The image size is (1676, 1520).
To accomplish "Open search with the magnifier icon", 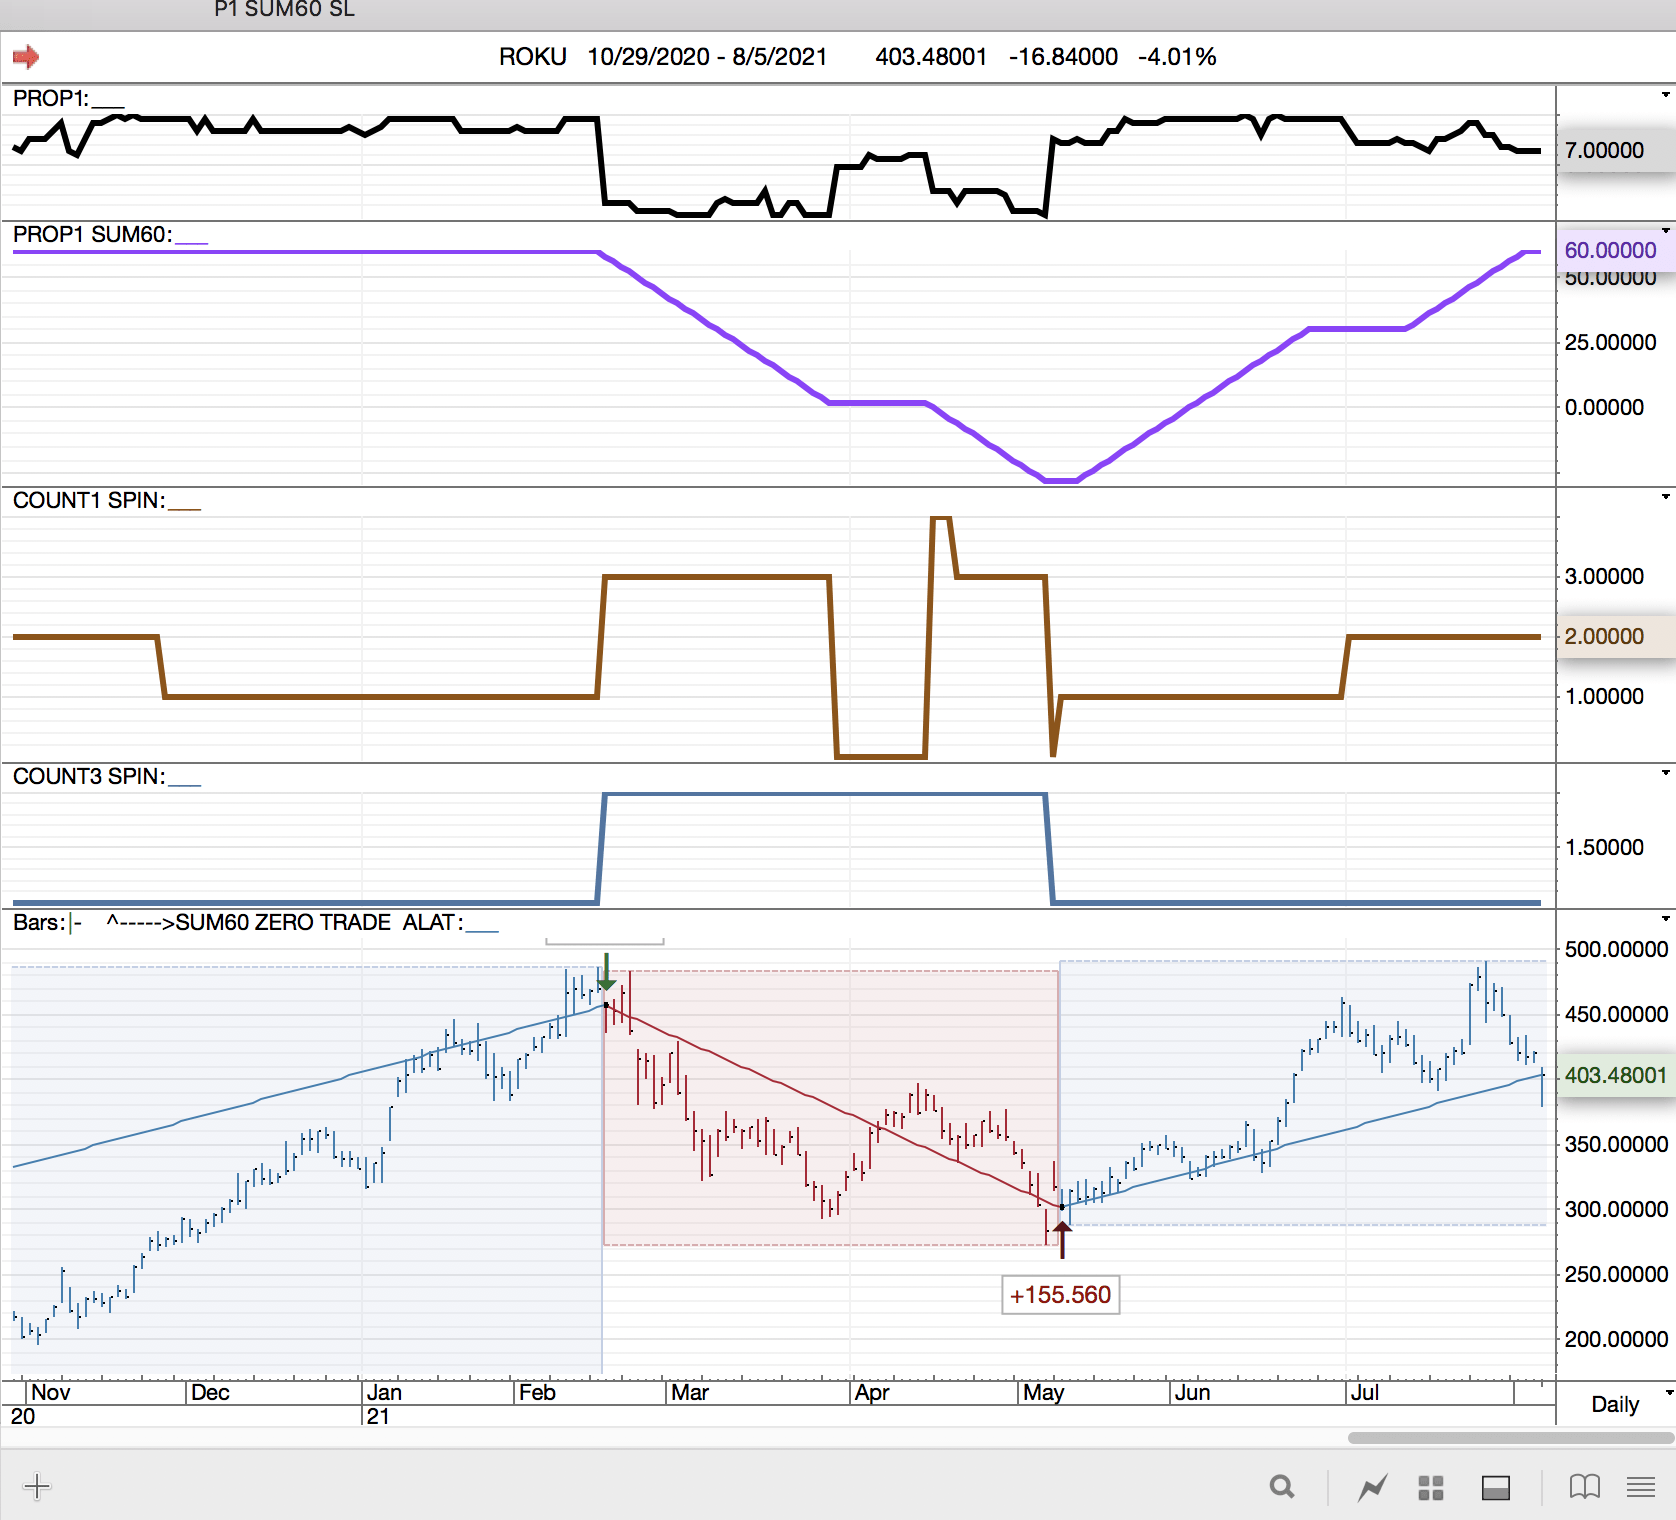I will pos(1282,1487).
